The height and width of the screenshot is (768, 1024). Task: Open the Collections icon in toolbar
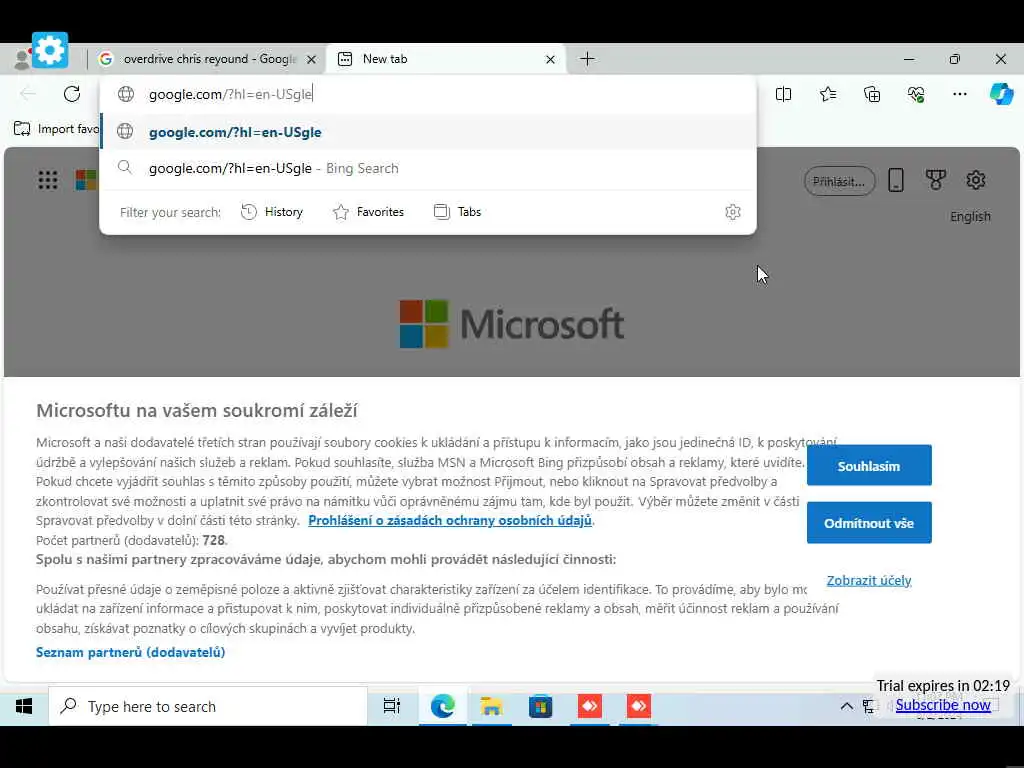pos(872,94)
